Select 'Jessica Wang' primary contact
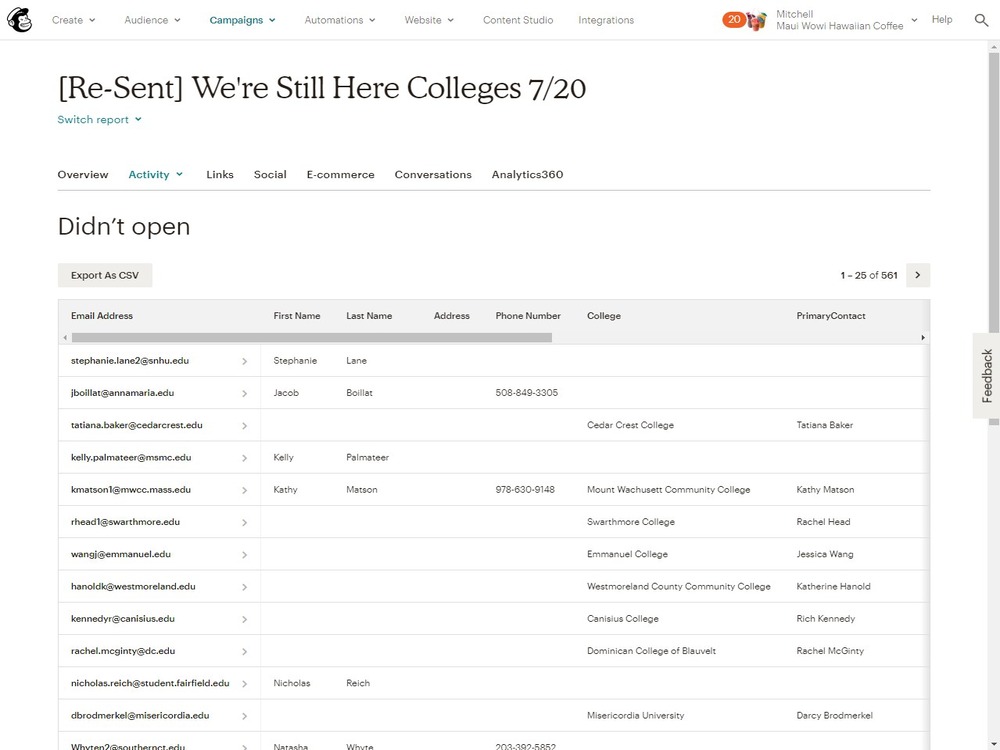 coord(824,554)
